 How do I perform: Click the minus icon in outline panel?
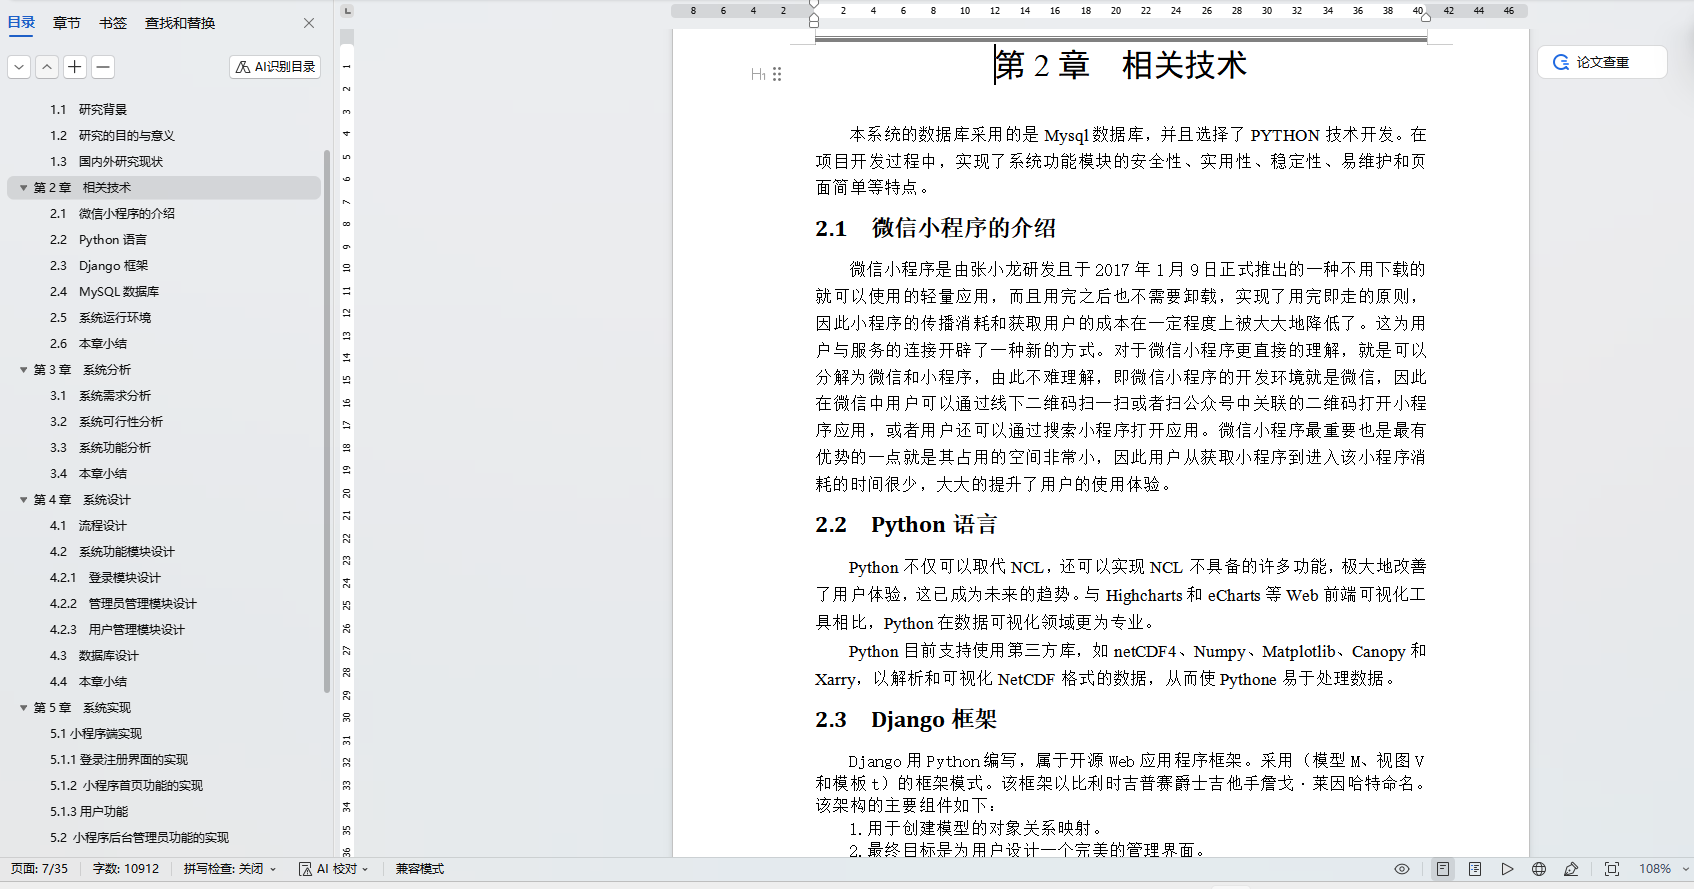click(103, 67)
